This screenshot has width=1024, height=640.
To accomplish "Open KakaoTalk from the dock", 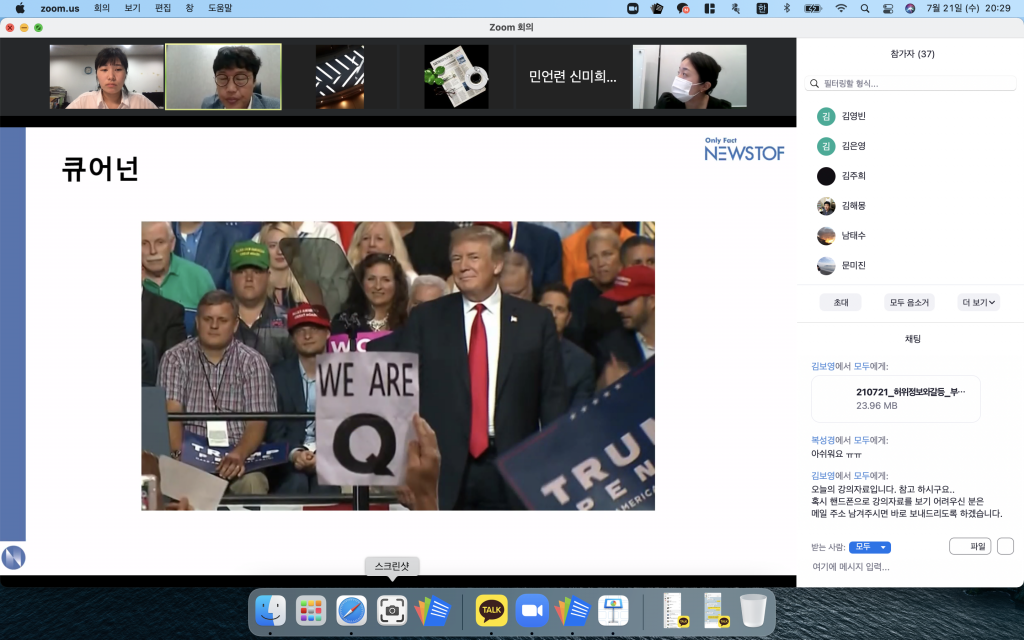I will (x=491, y=610).
